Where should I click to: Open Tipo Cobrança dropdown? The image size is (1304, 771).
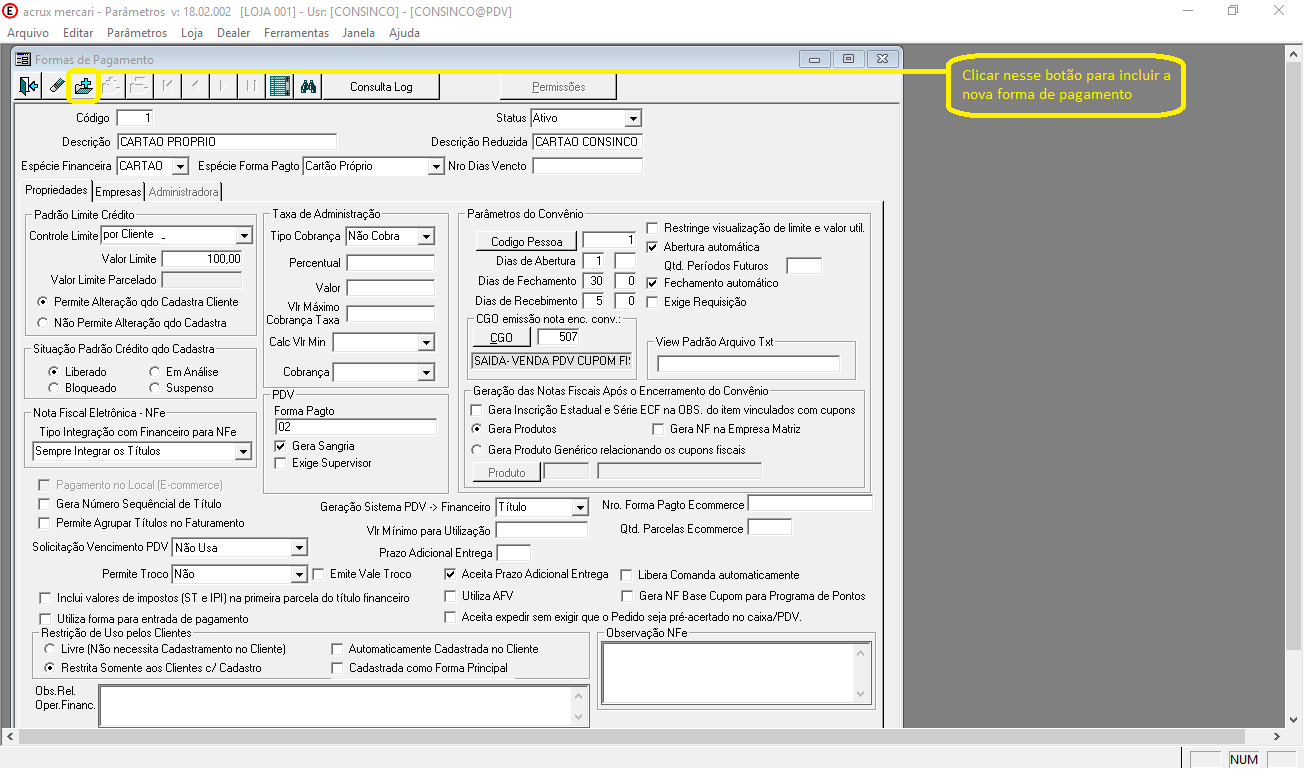pyautogui.click(x=426, y=236)
